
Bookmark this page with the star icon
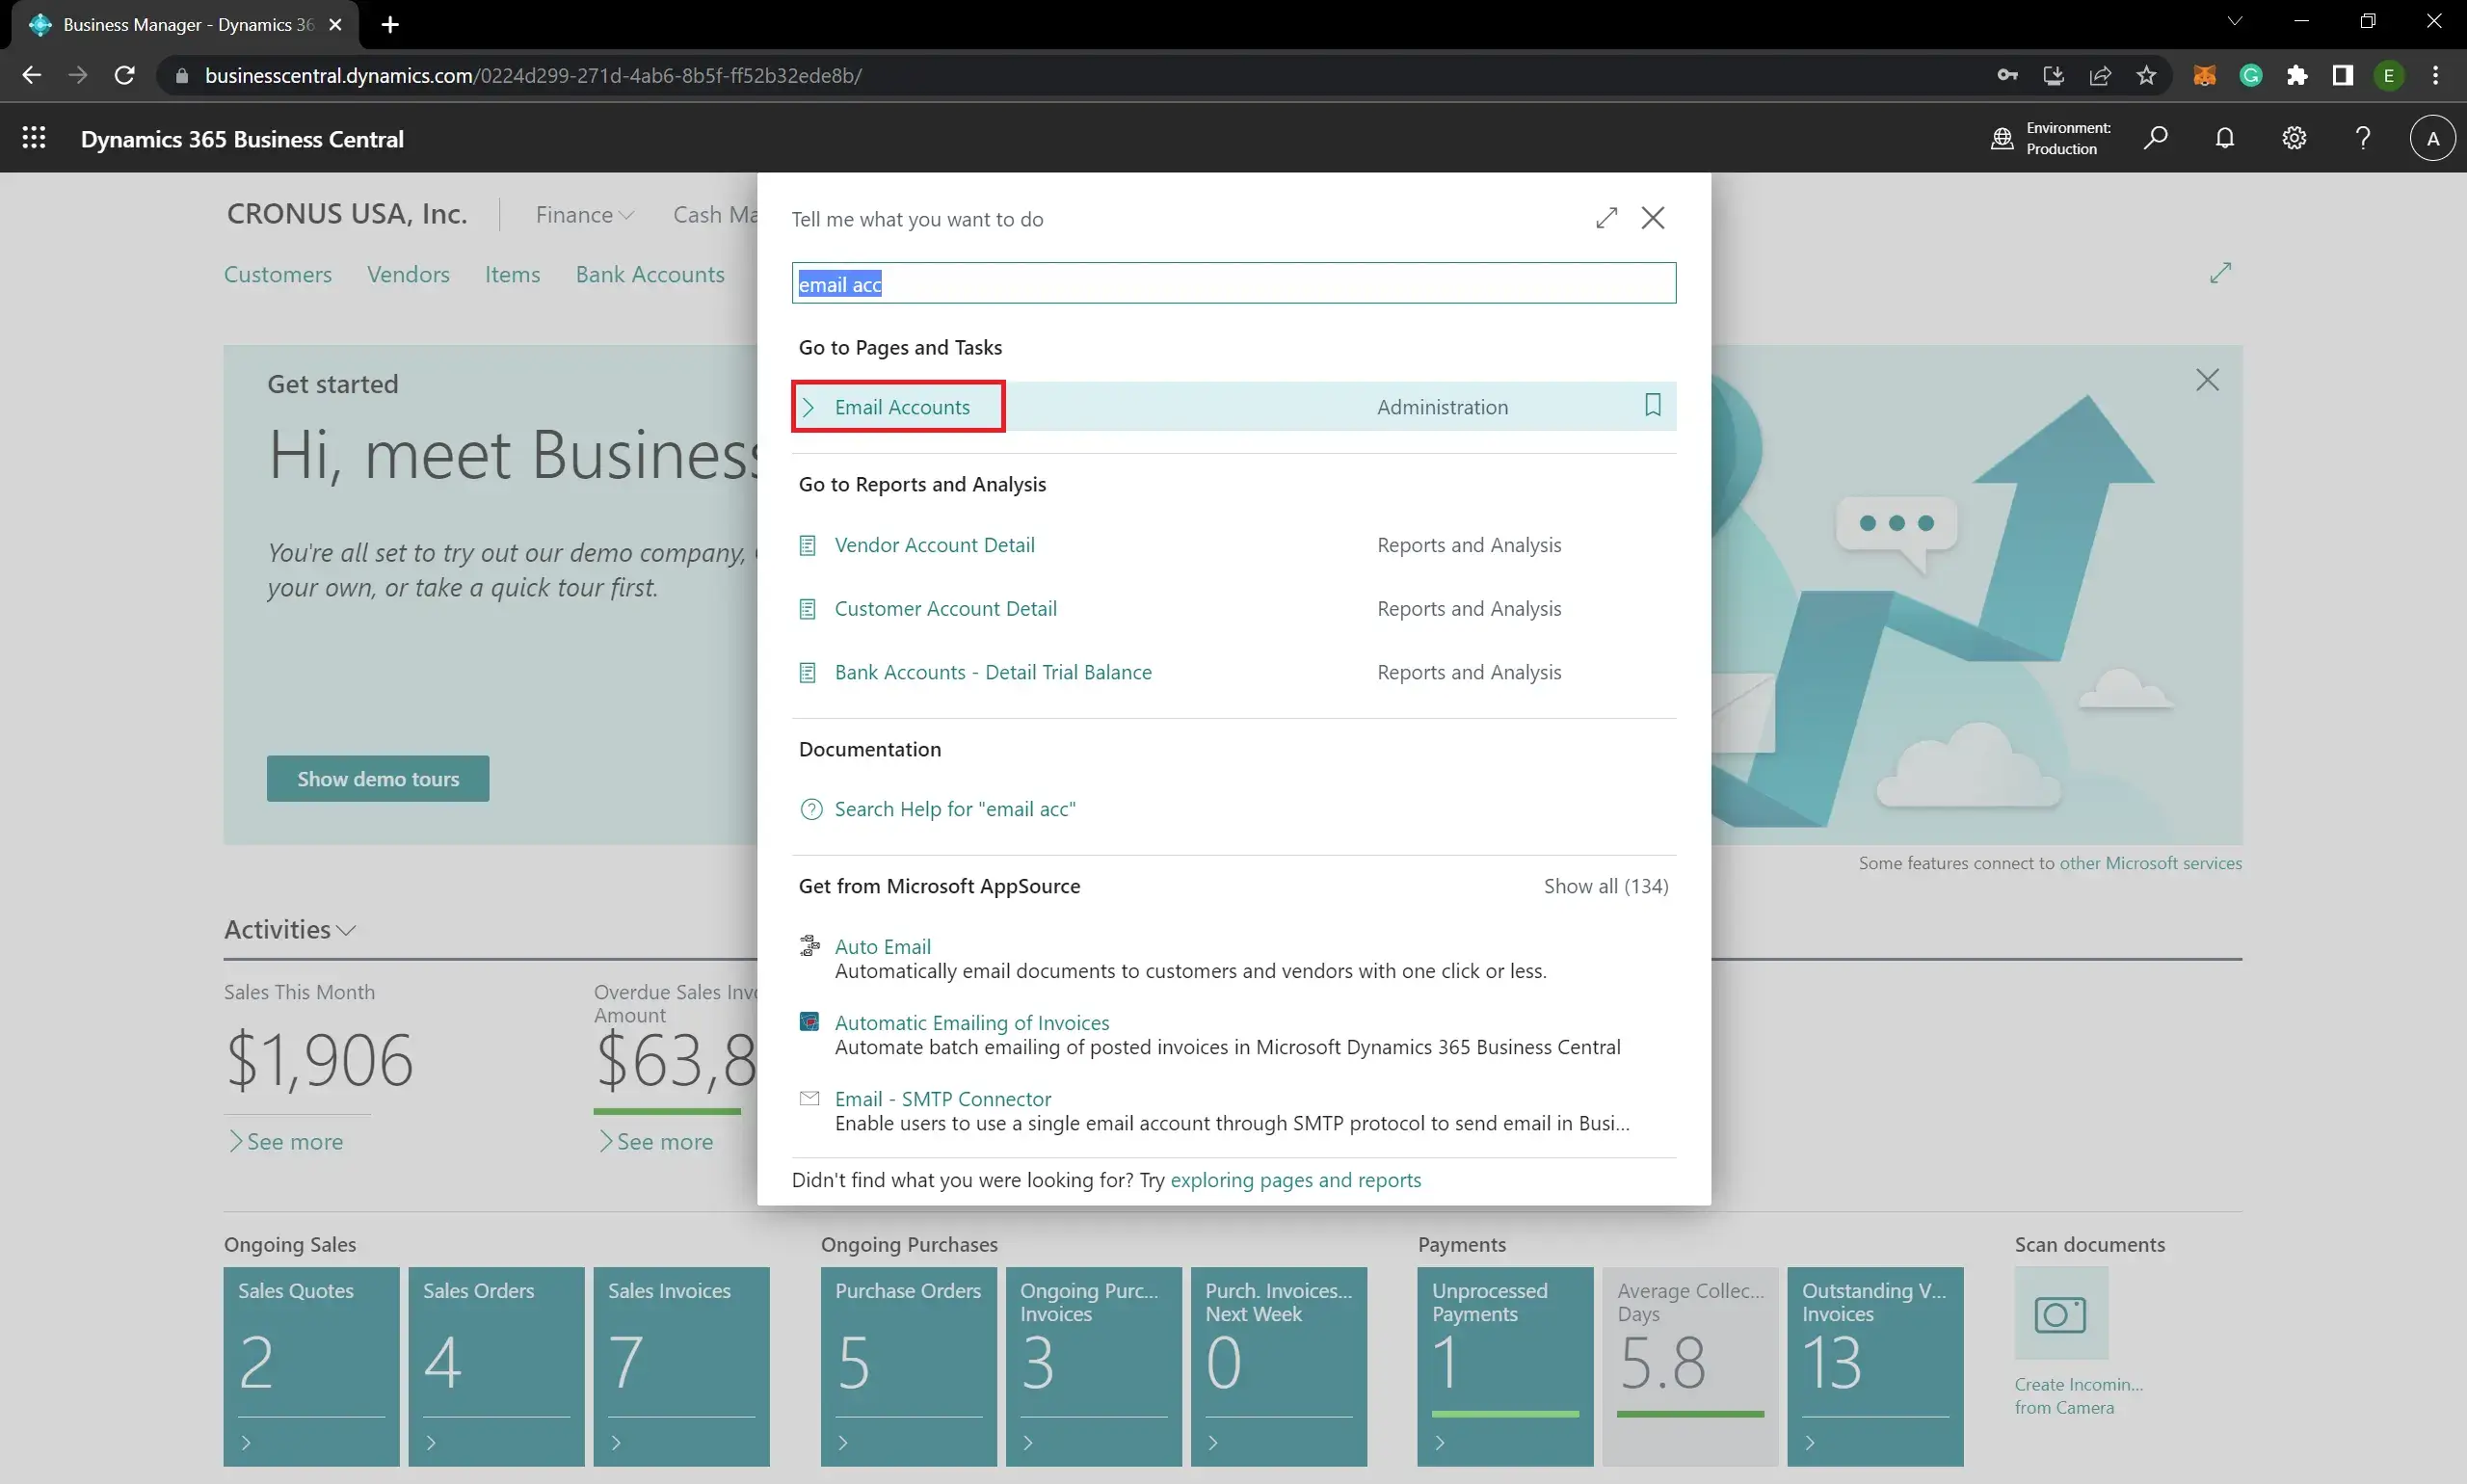coord(2146,75)
